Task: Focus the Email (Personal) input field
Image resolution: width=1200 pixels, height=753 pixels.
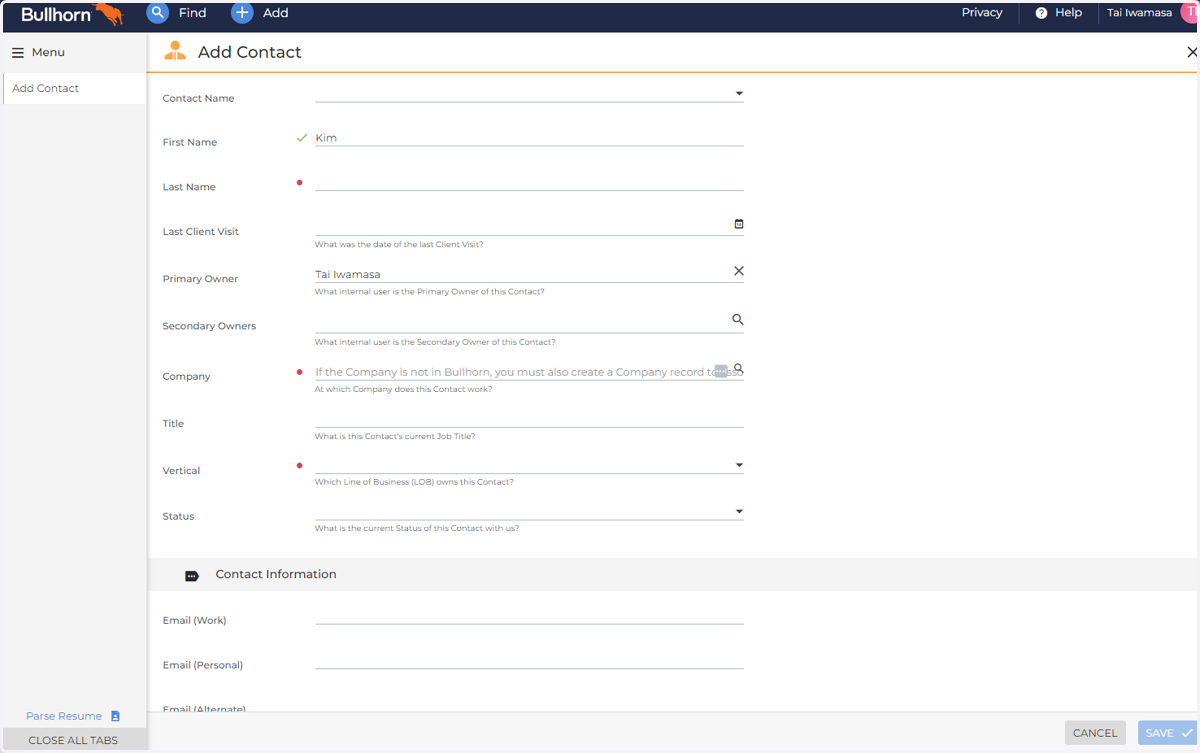Action: point(529,660)
